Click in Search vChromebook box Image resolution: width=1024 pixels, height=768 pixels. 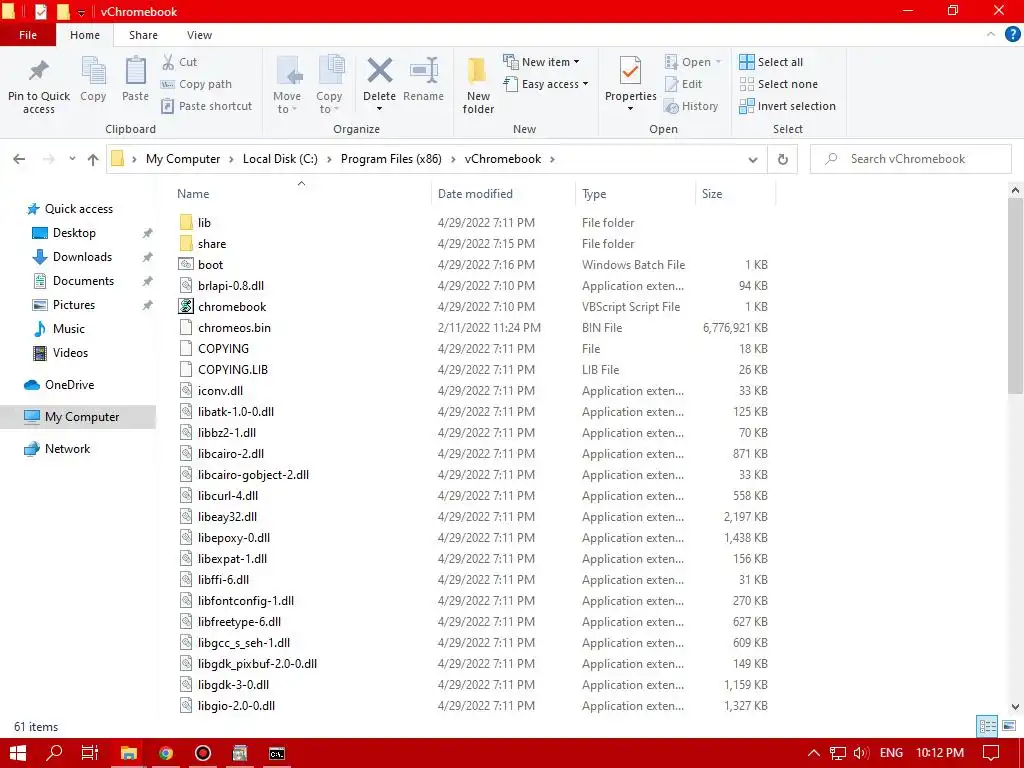tap(910, 159)
